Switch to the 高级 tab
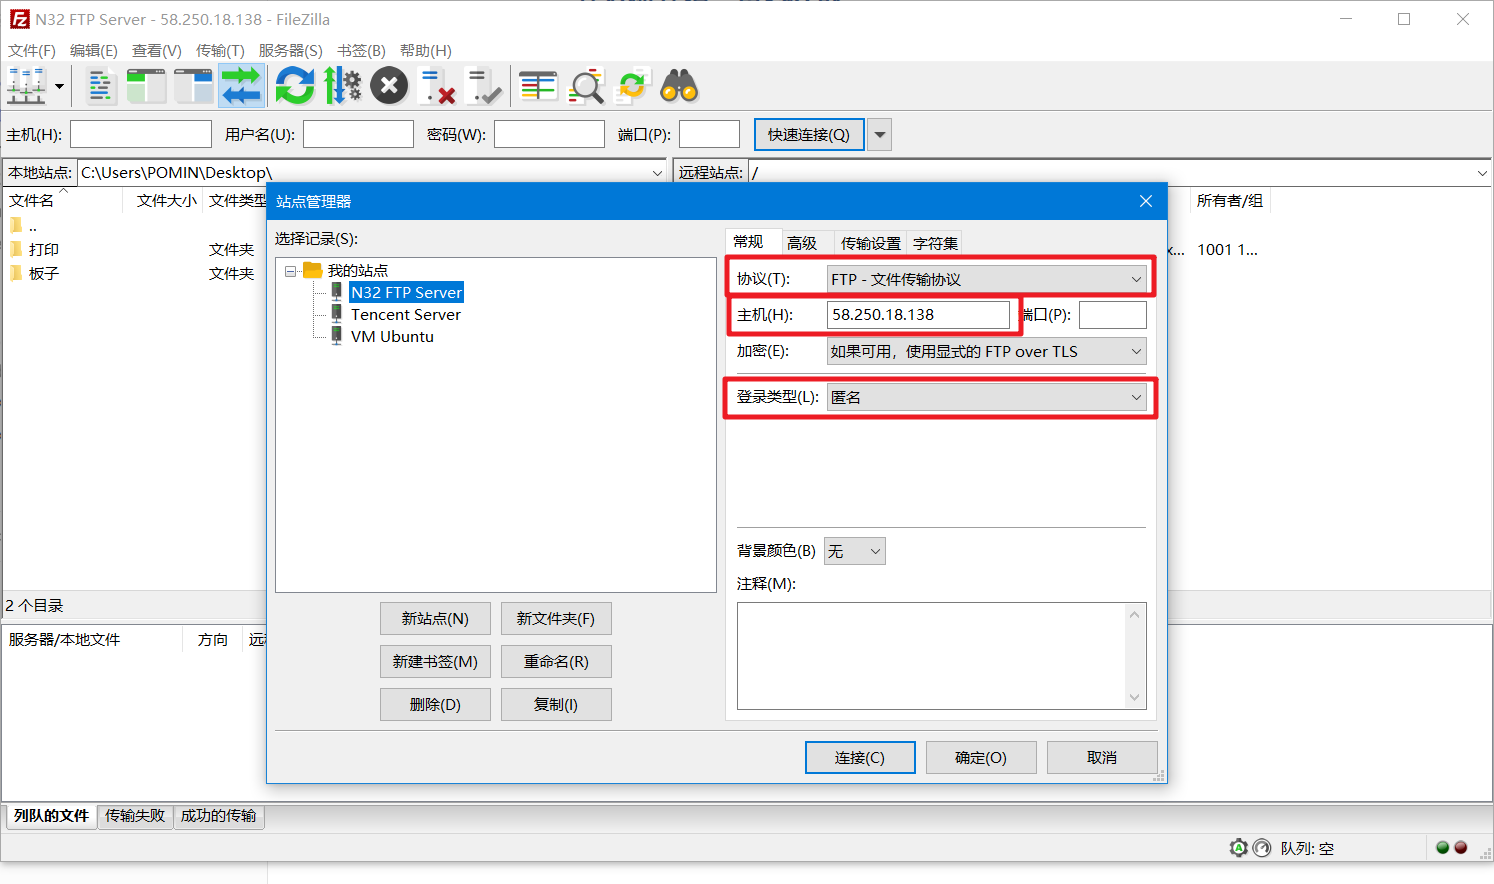 802,243
